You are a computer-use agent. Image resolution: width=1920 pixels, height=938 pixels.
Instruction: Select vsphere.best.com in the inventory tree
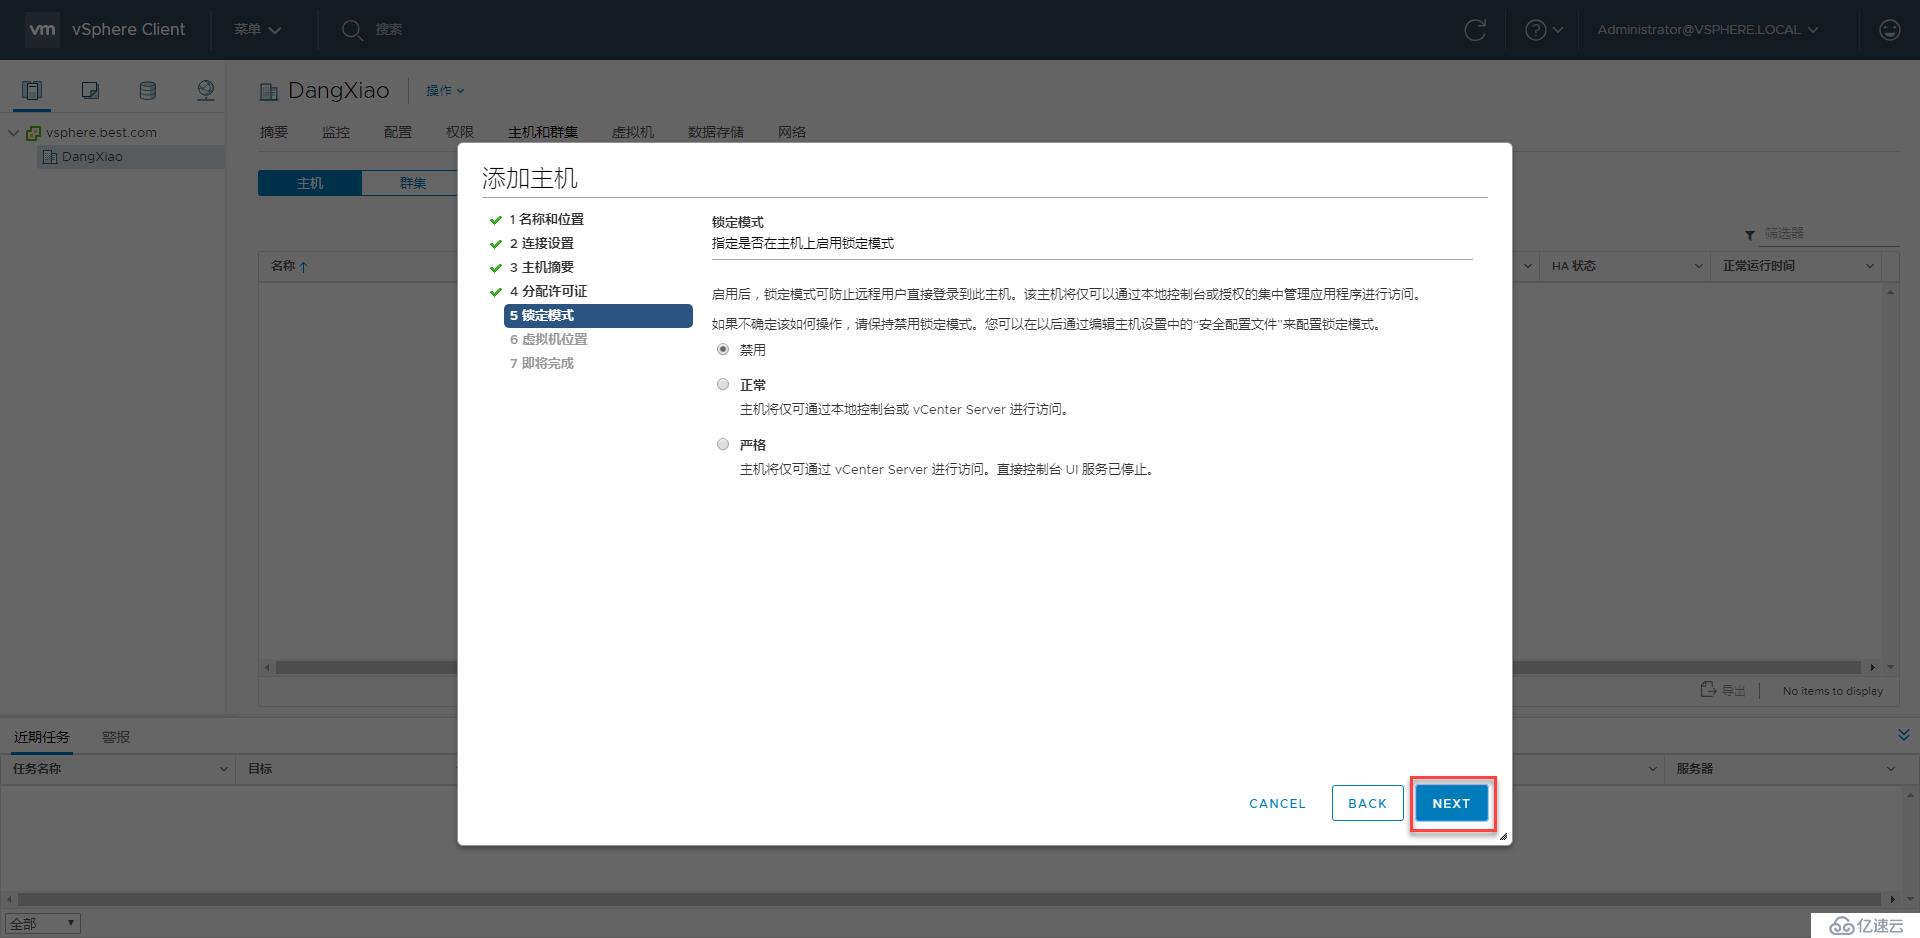tap(101, 132)
